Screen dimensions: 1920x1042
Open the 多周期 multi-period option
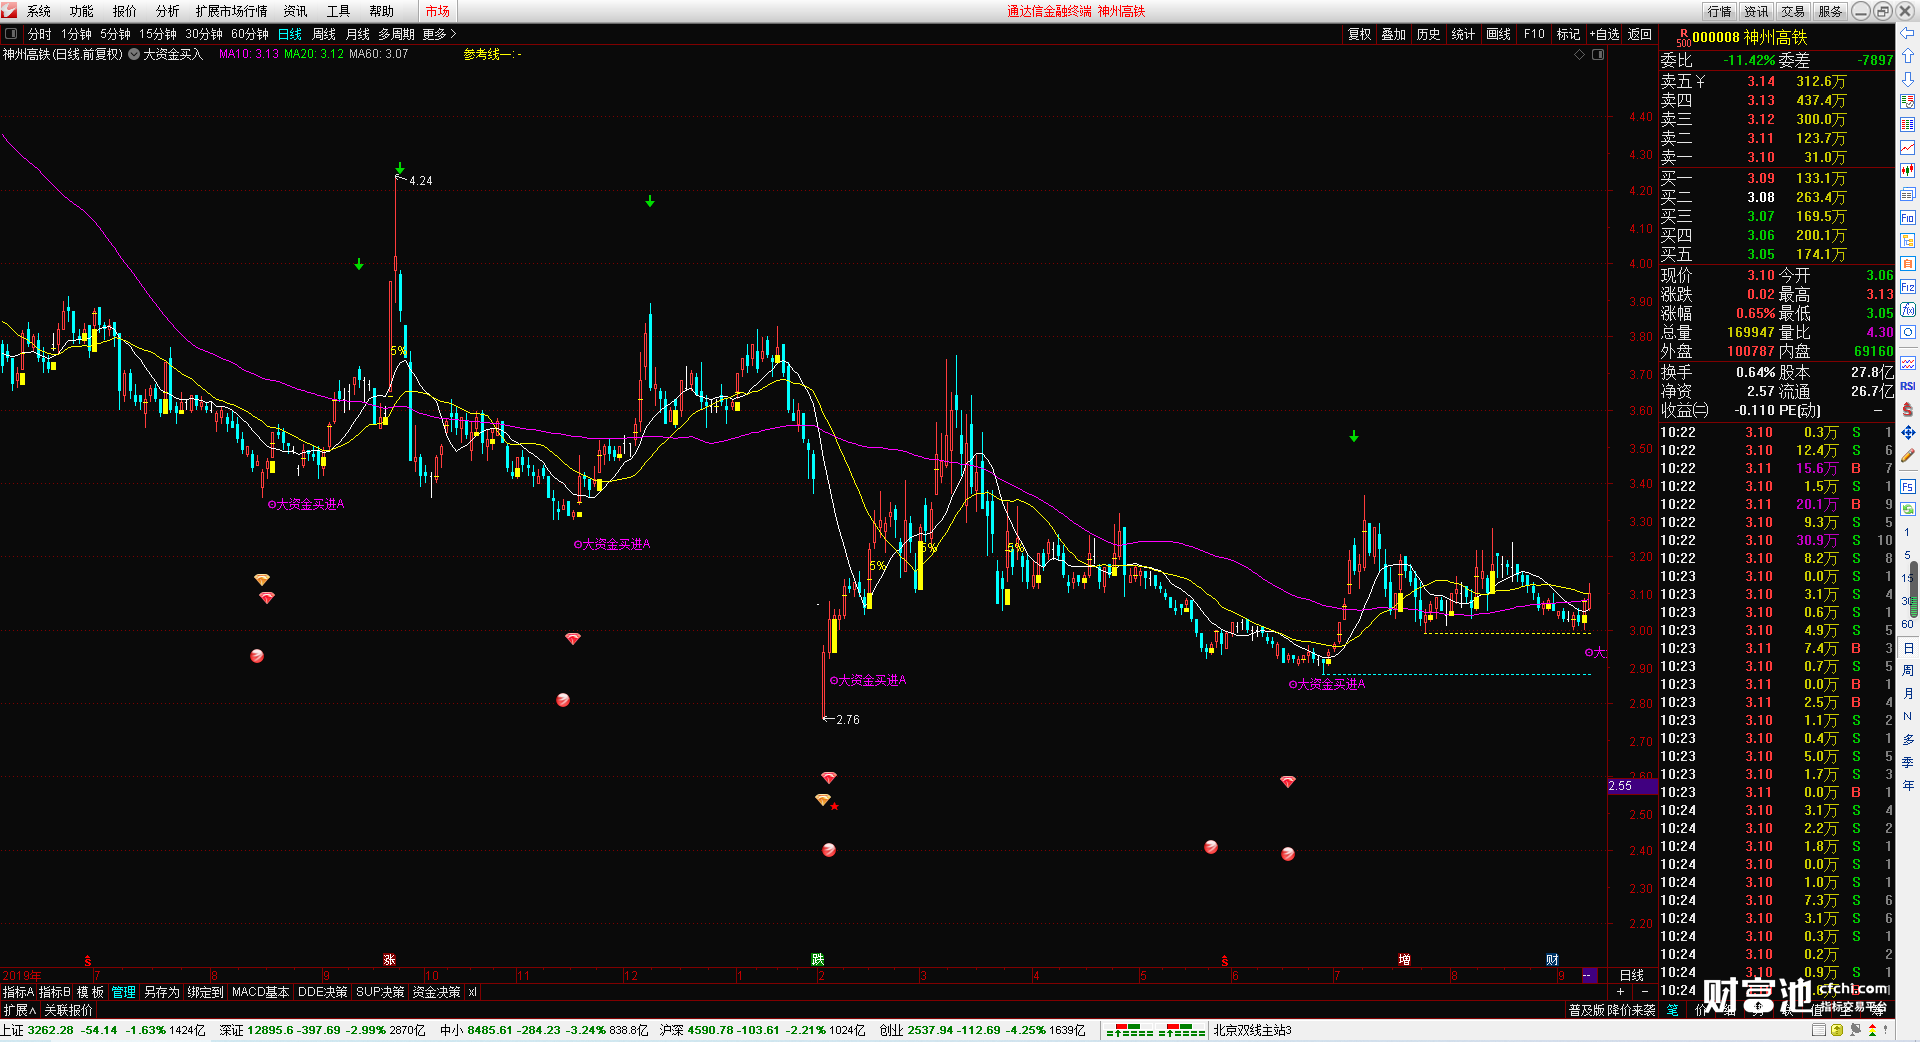396,34
